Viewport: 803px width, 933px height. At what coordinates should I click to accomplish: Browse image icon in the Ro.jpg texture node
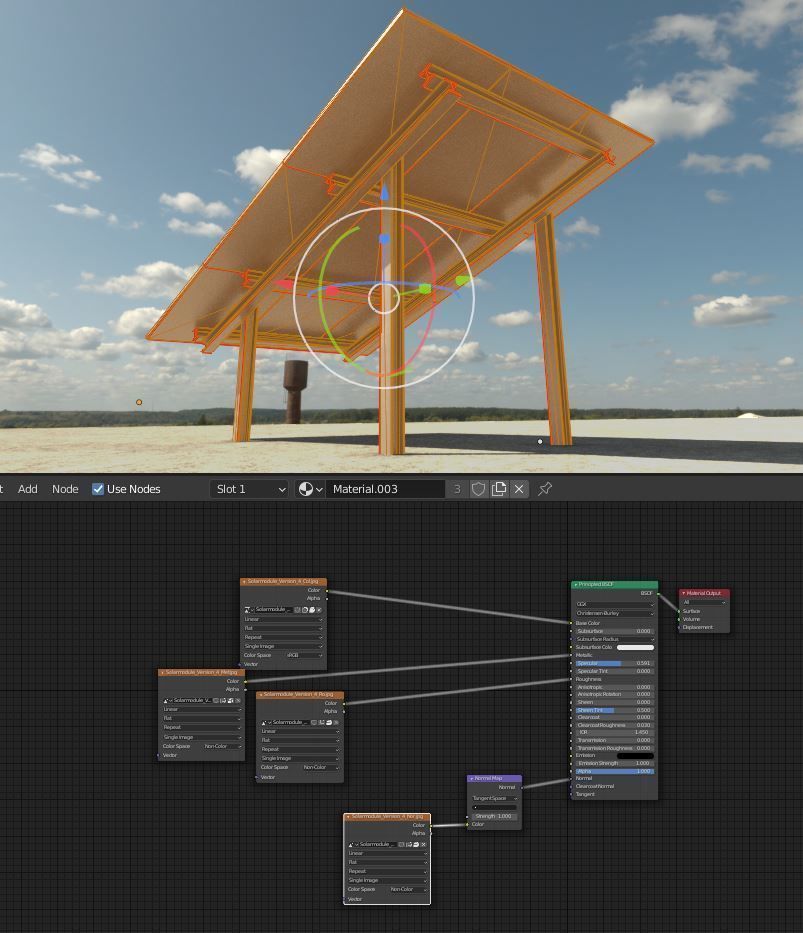[x=265, y=722]
